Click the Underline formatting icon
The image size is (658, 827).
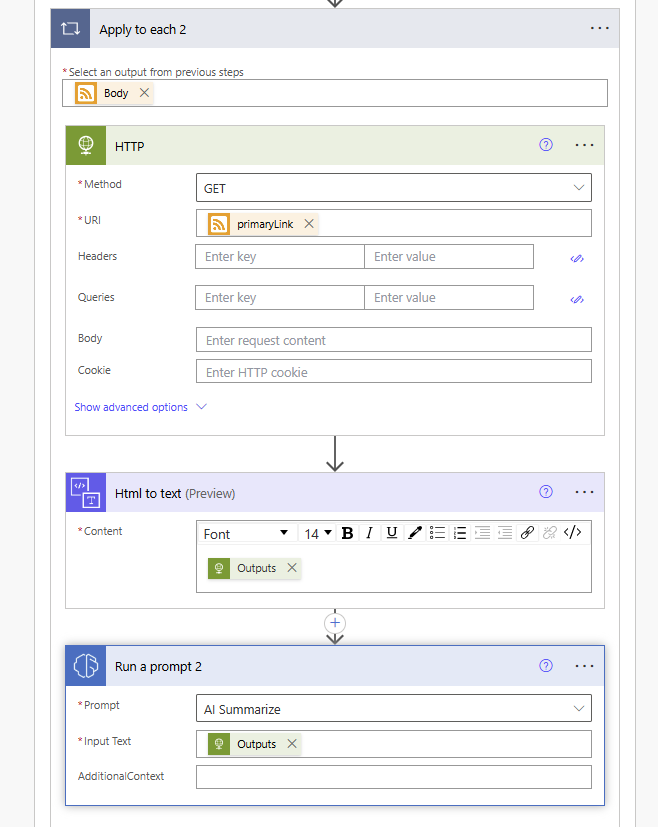[x=391, y=533]
